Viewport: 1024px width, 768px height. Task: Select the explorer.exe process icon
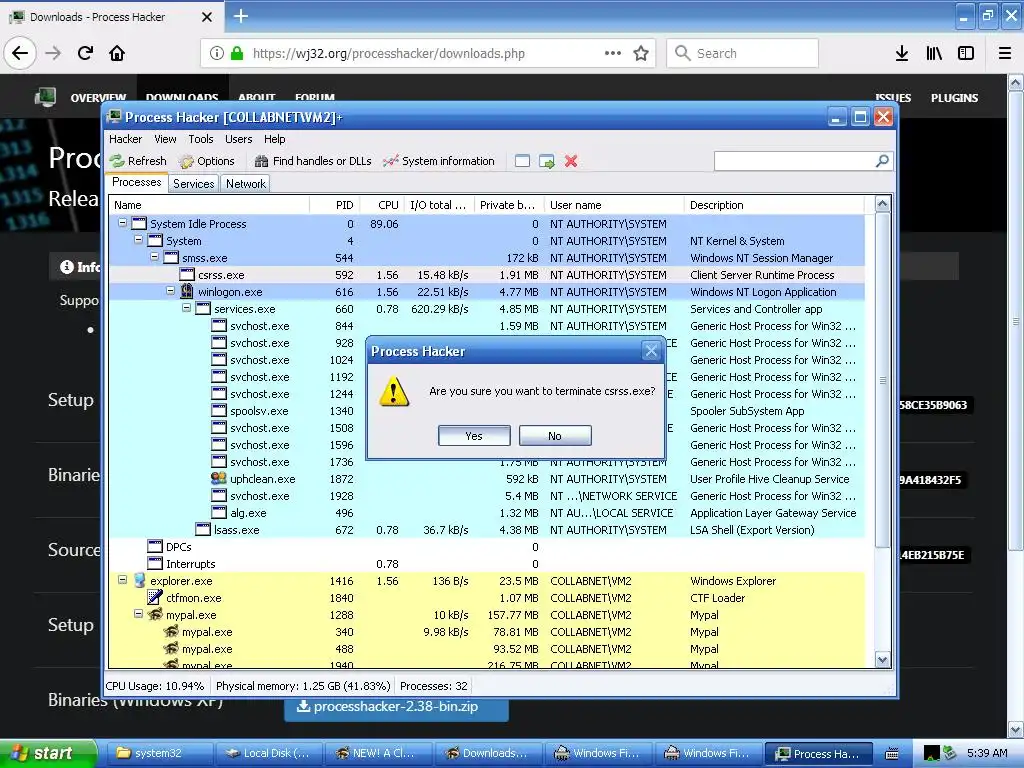click(x=139, y=581)
